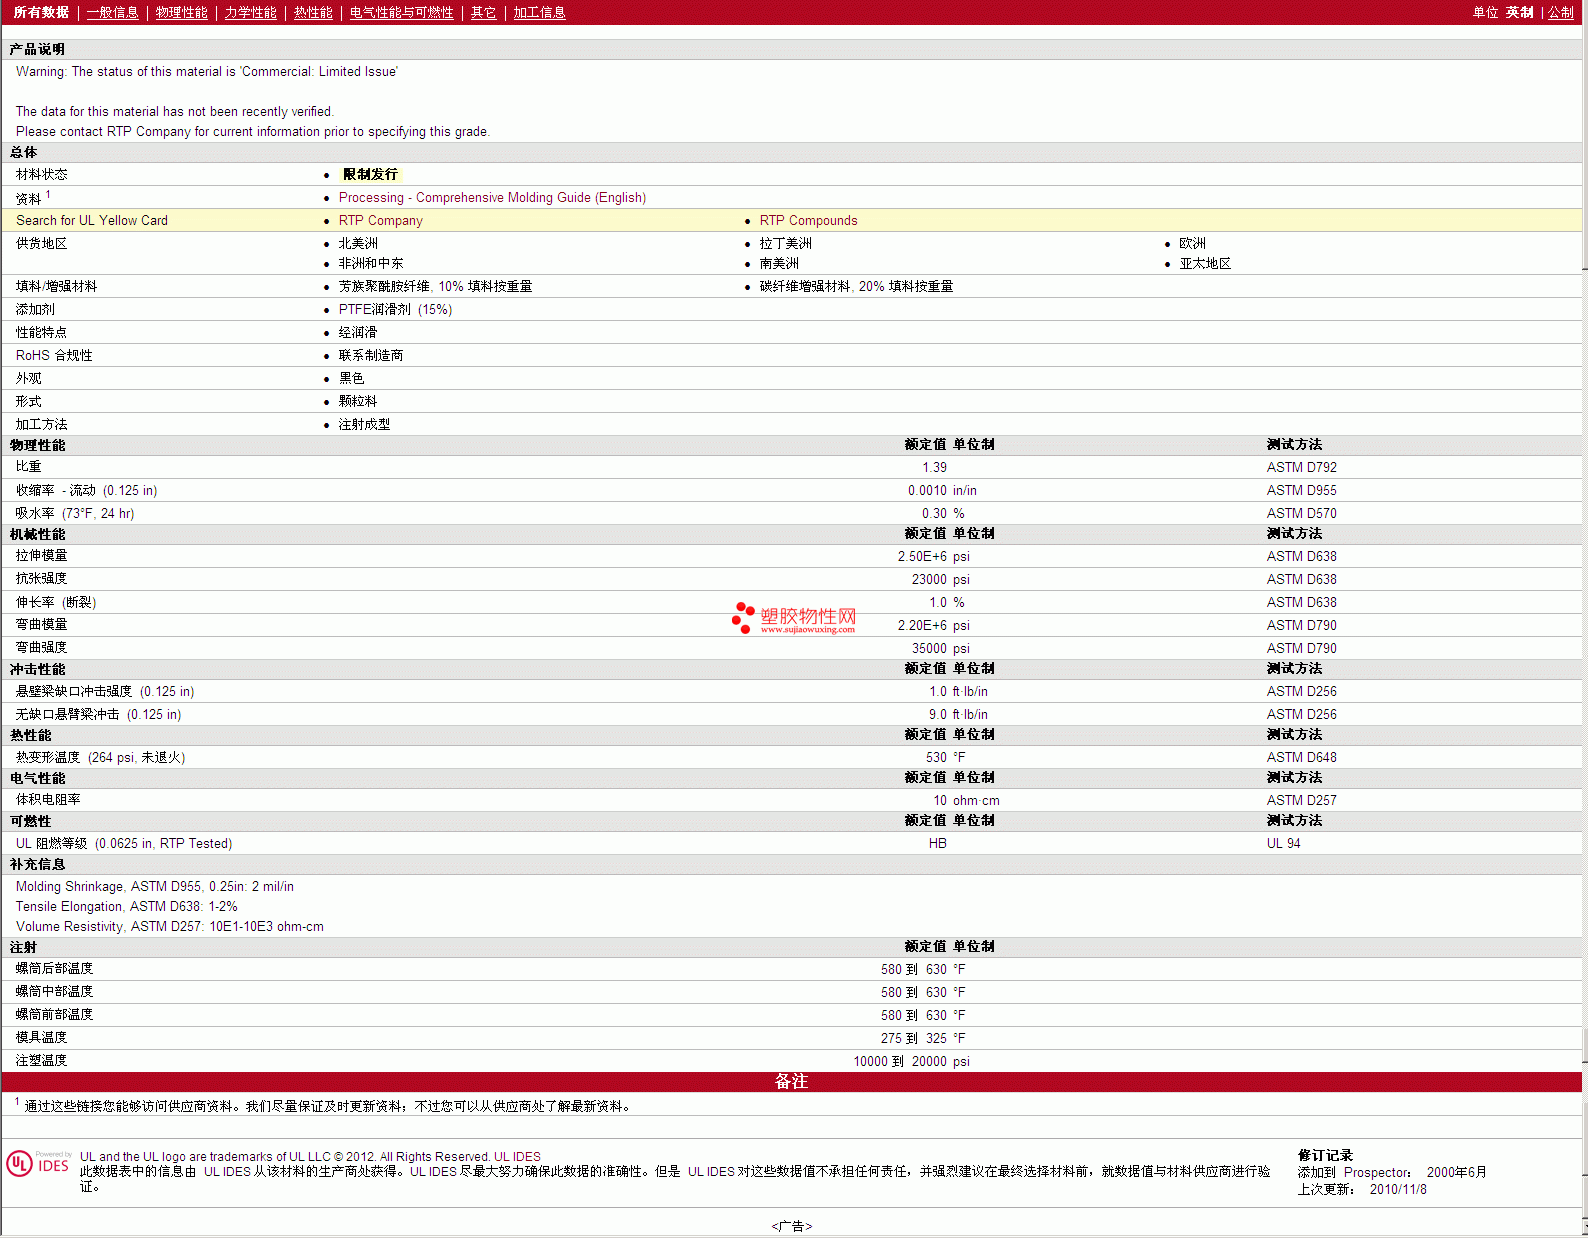Click the 广告 placeholder at the bottom
Screen dimensions: 1588x1238
(791, 1226)
